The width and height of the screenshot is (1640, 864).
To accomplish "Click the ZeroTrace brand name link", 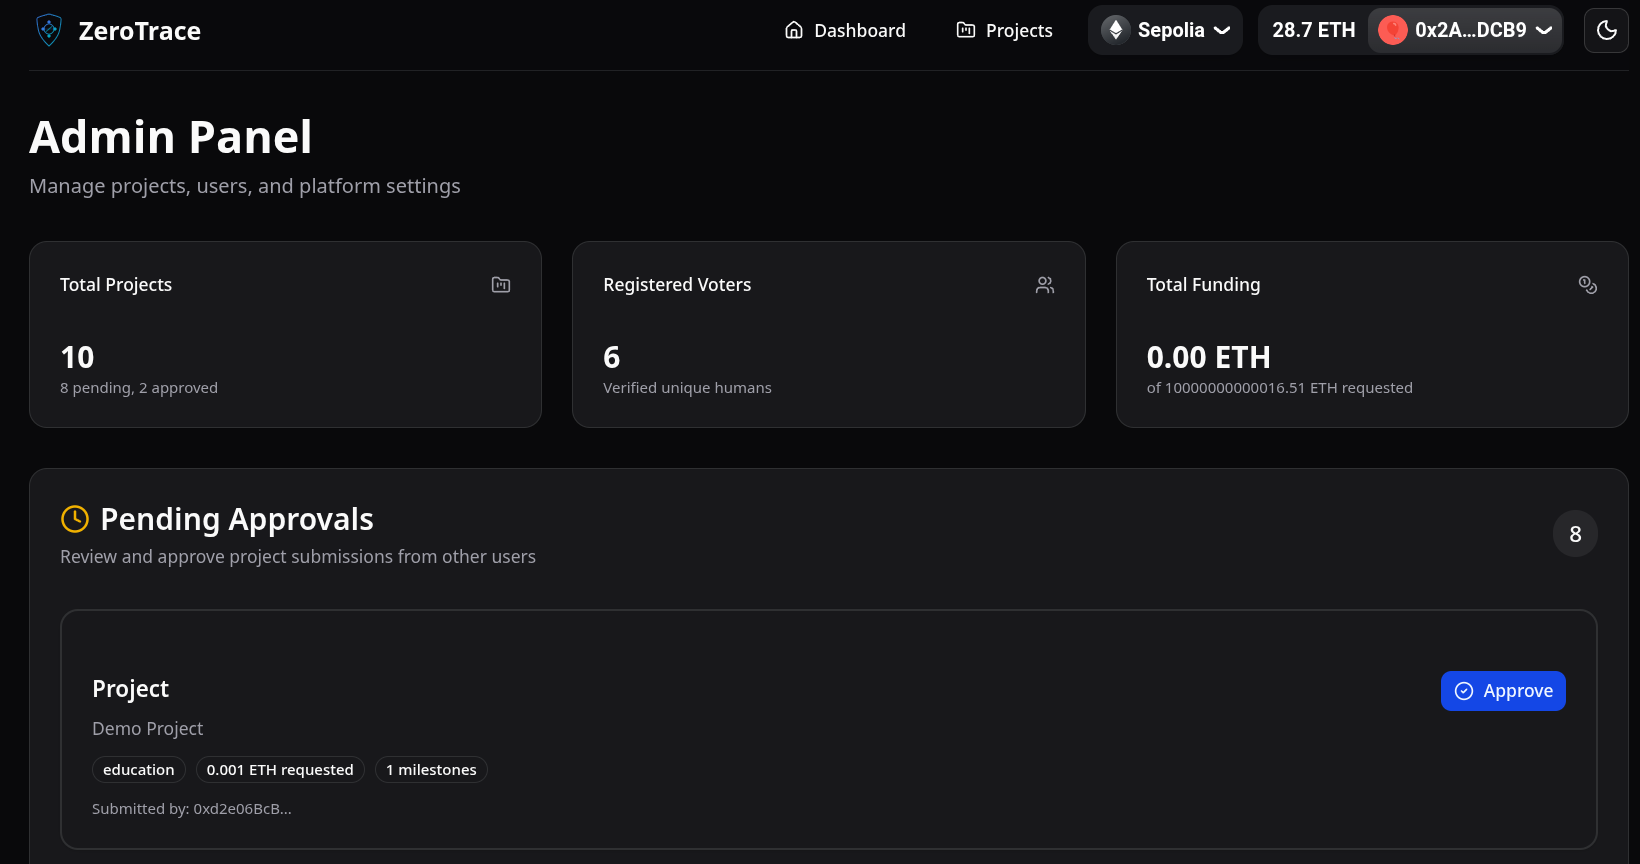I will 139,31.
